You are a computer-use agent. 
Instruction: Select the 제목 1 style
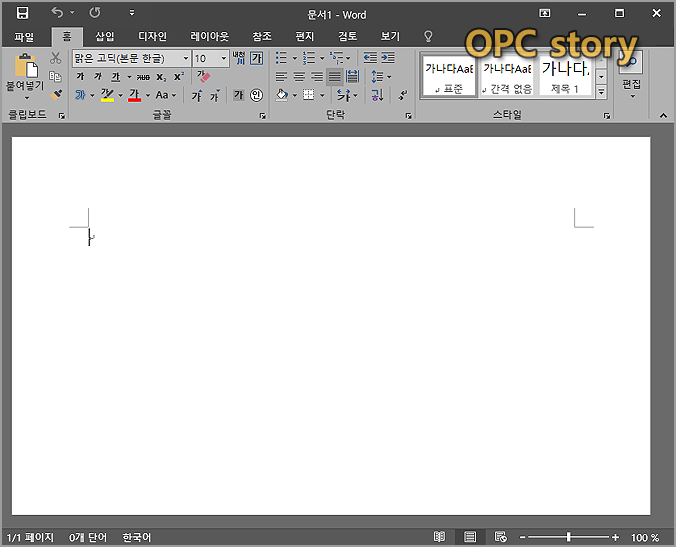(x=565, y=77)
